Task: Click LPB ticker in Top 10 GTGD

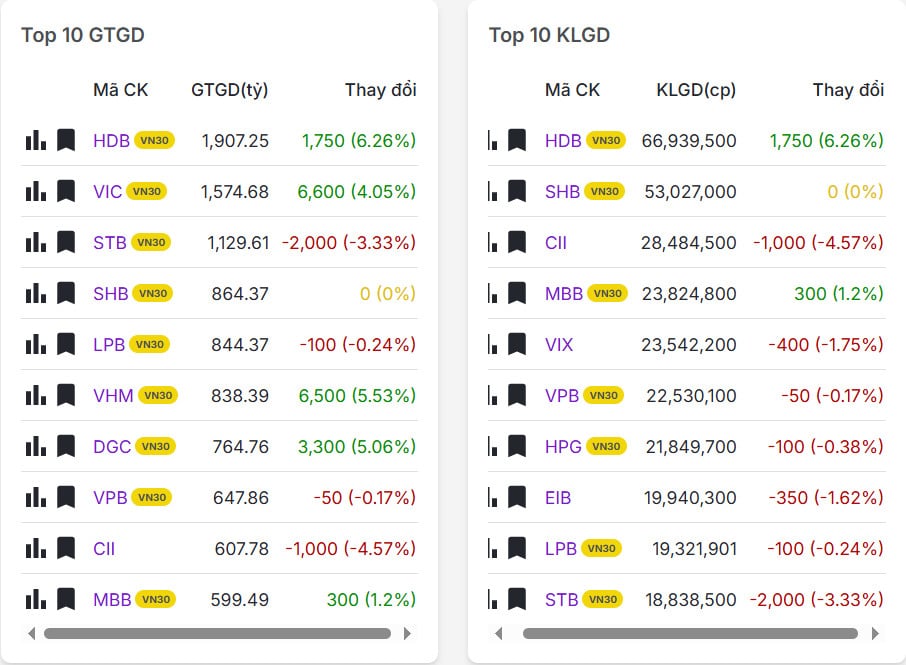Action: pyautogui.click(x=109, y=345)
